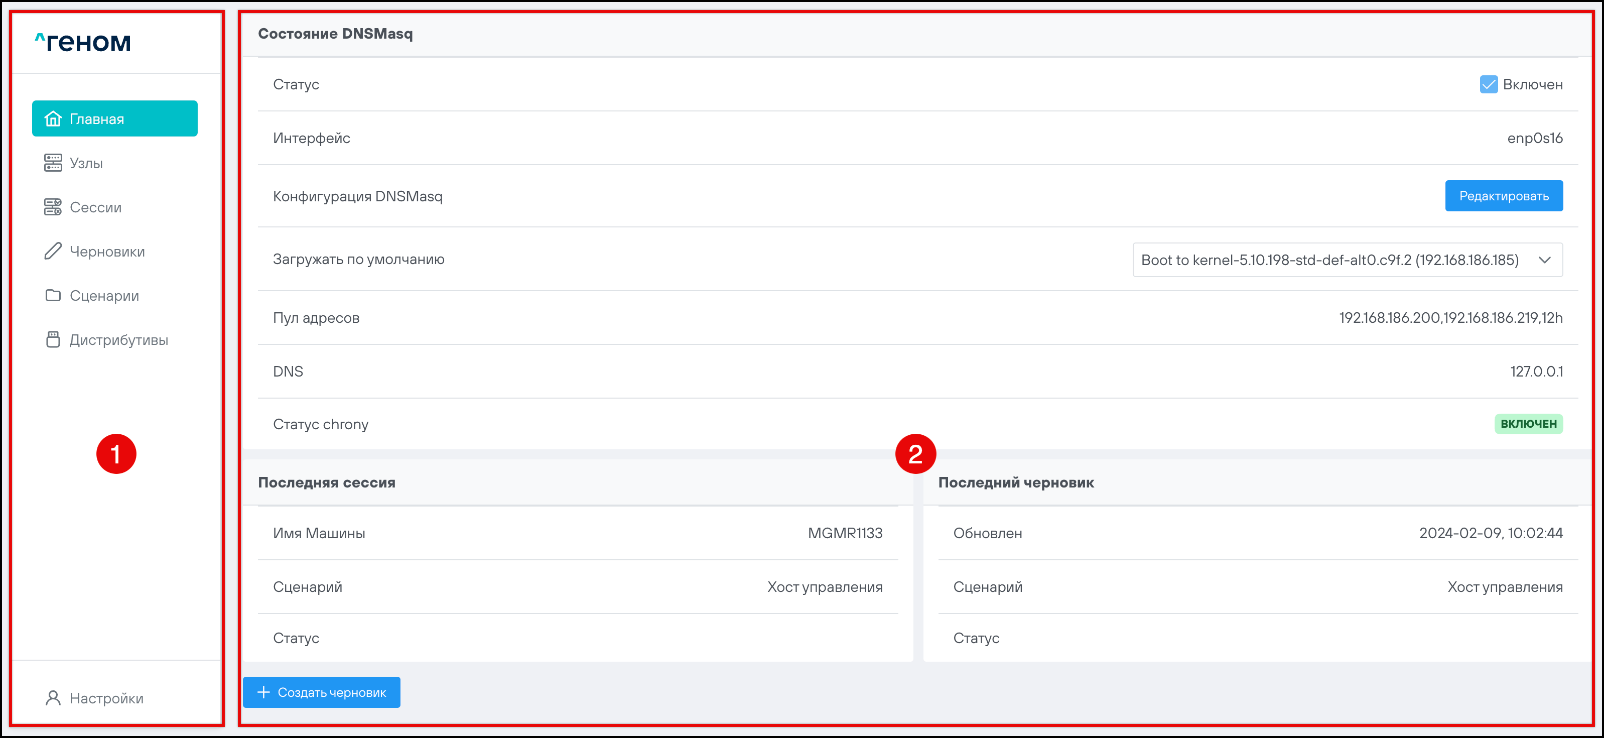
Task: Uncheck the Включен status checkbox
Action: pyautogui.click(x=1488, y=84)
